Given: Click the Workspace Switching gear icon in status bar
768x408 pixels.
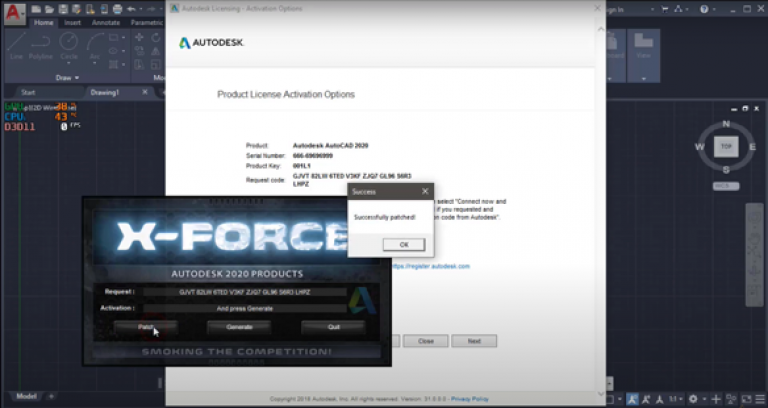Looking at the screenshot, I should (693, 399).
